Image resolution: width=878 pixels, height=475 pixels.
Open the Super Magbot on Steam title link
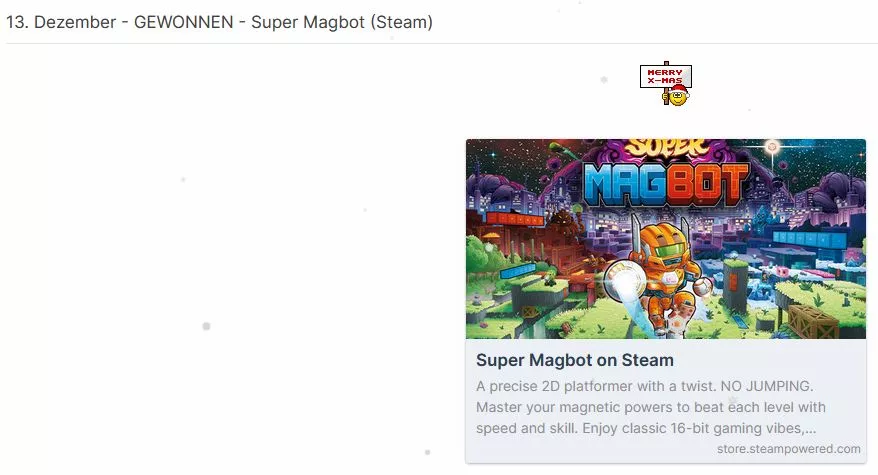coord(575,360)
